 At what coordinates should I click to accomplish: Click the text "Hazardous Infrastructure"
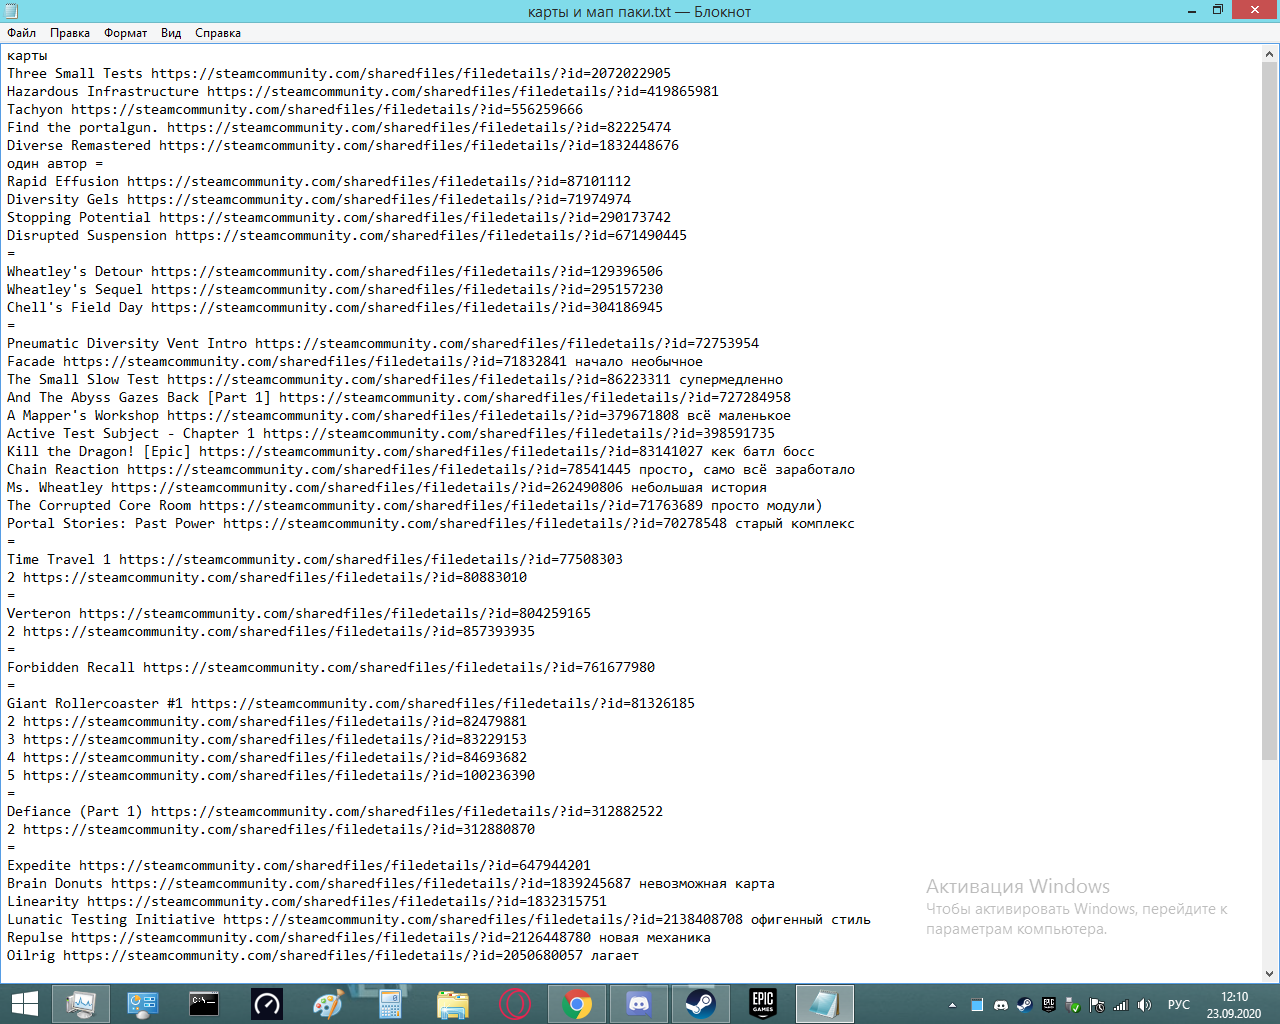coord(103,92)
